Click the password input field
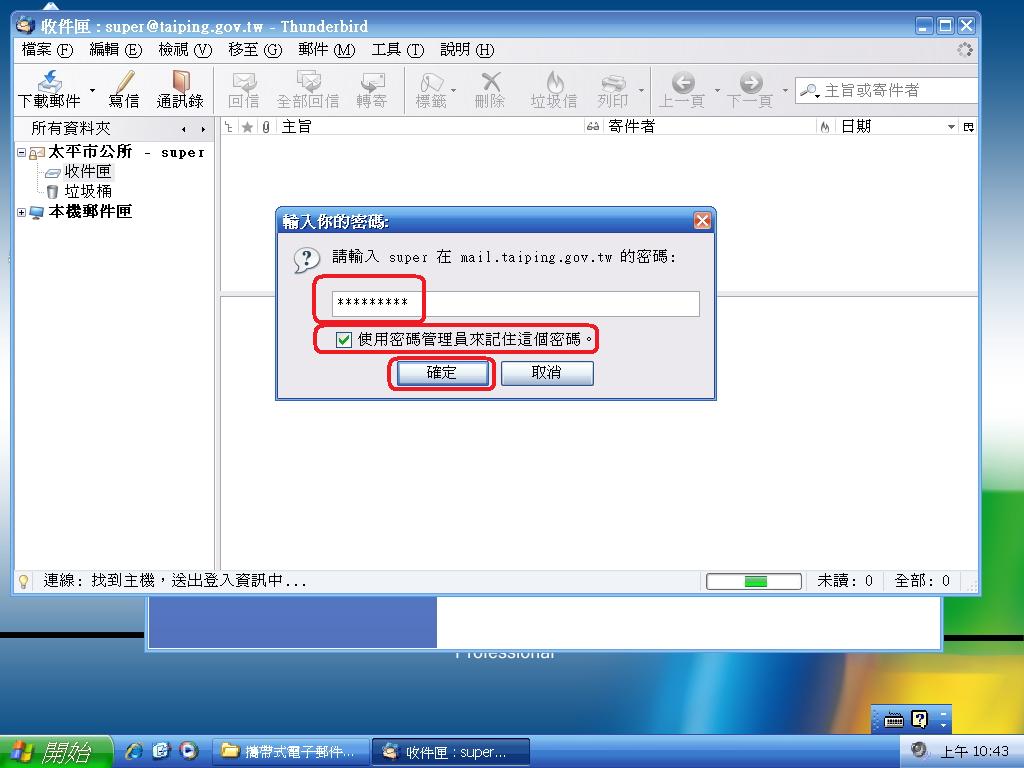This screenshot has width=1024, height=768. coord(515,304)
